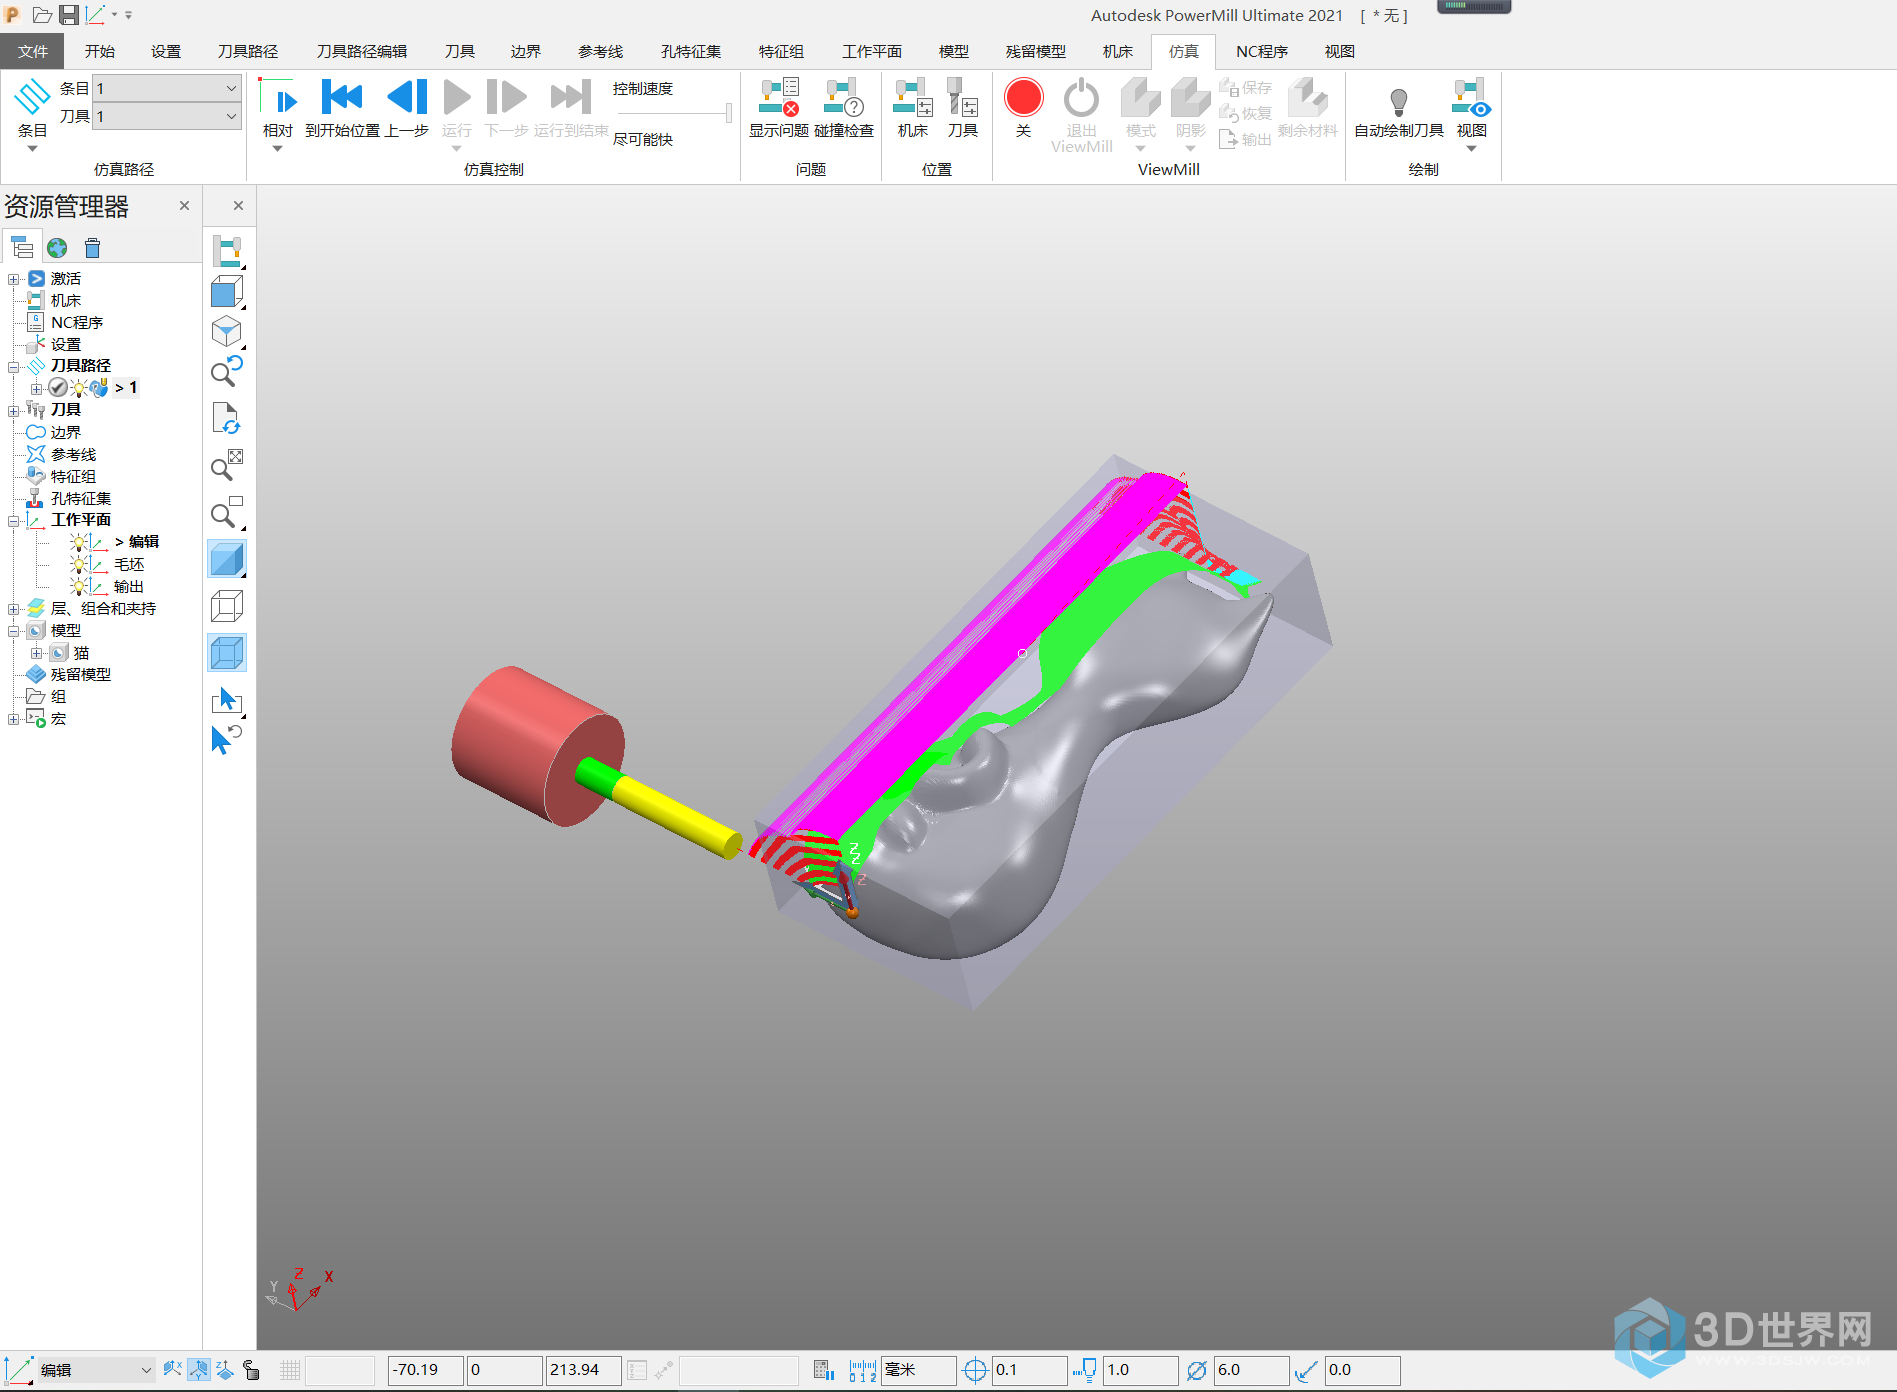Expand toolpath 1 tree entry
1897x1392 pixels.
(36, 388)
